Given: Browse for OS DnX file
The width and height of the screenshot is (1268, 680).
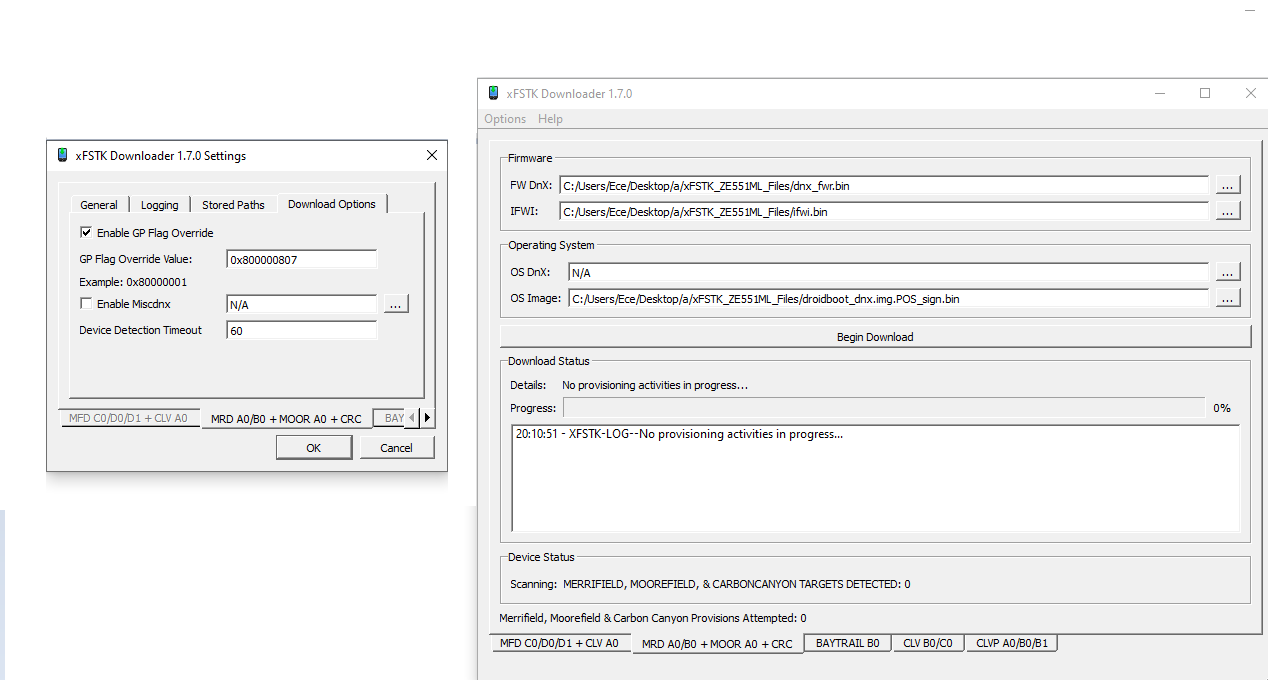Looking at the screenshot, I should [x=1228, y=272].
